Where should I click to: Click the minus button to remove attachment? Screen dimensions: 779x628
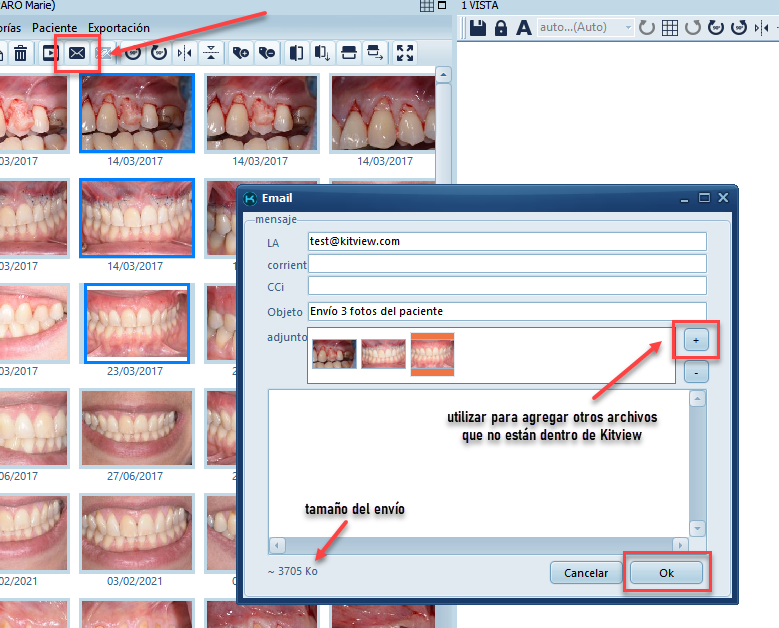696,372
